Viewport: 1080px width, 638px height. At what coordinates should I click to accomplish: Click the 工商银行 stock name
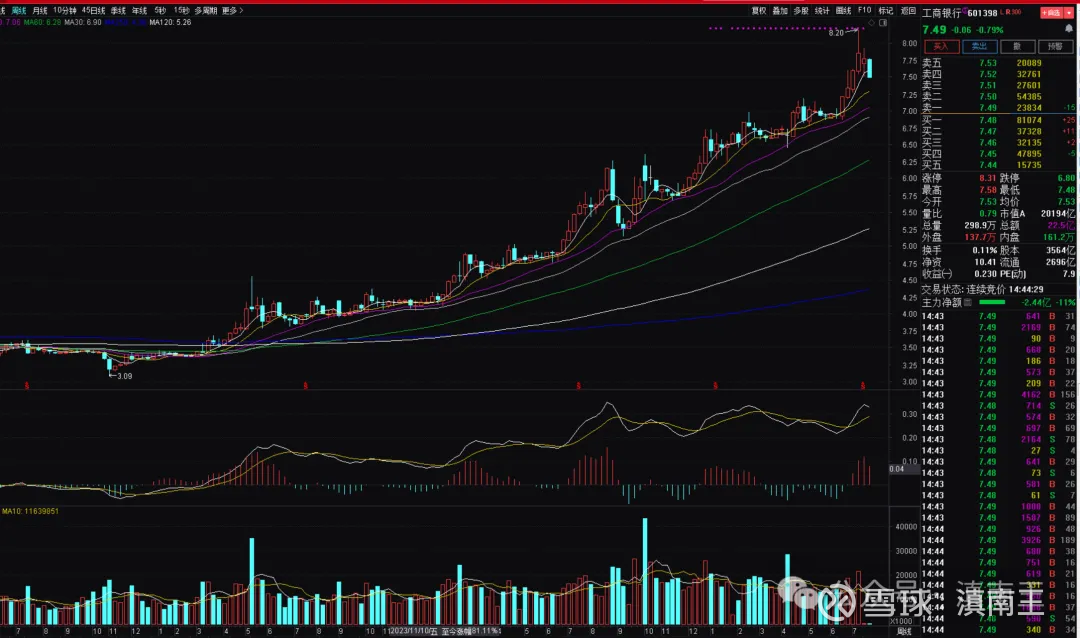[942, 13]
